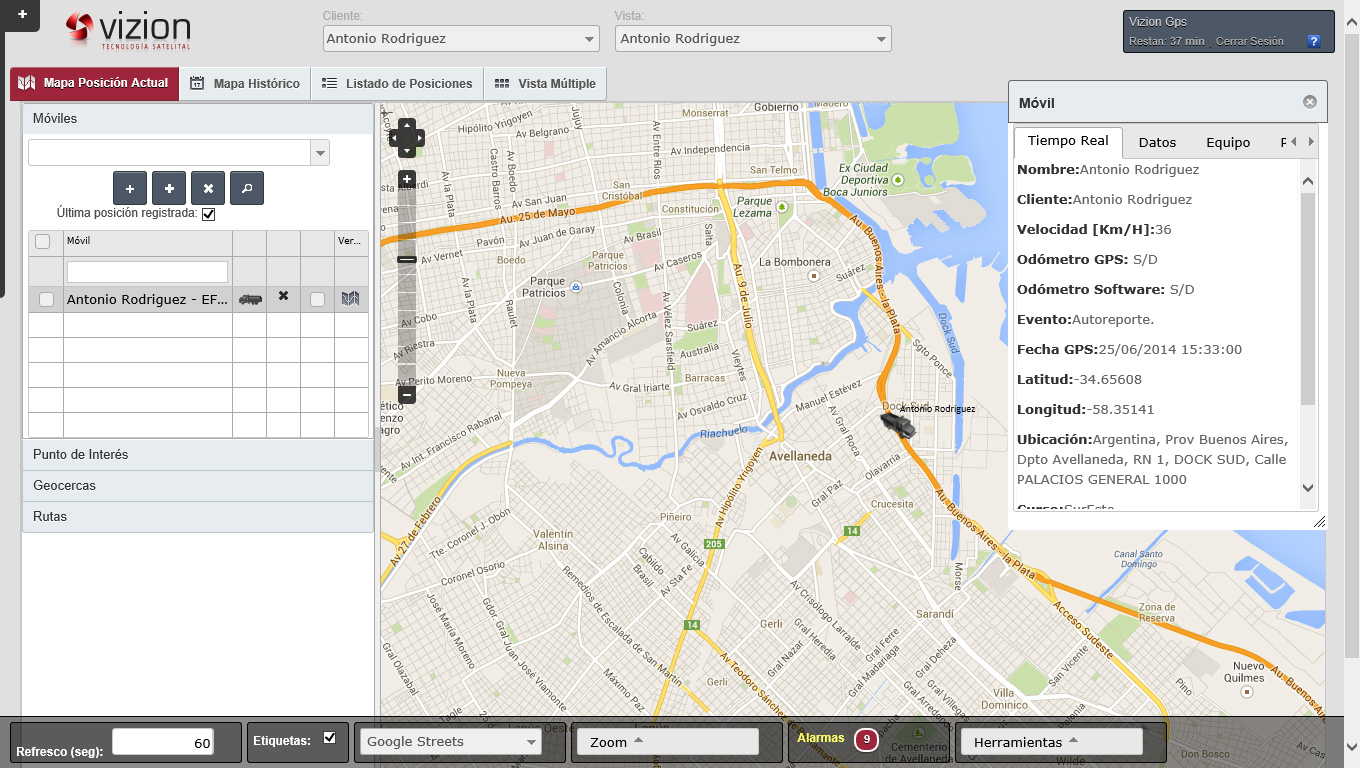Select the Datos tab

click(1157, 143)
